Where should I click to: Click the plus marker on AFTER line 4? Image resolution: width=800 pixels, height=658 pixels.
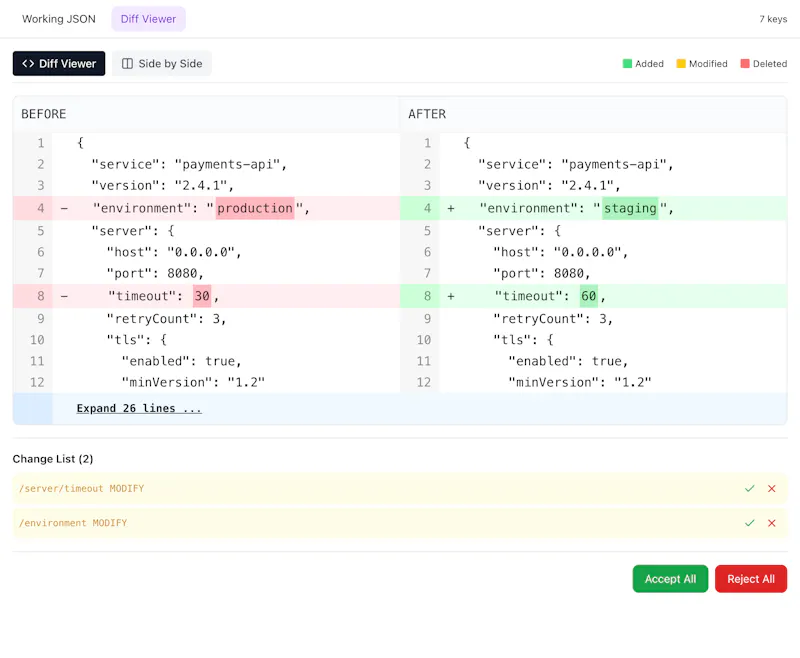coord(451,208)
